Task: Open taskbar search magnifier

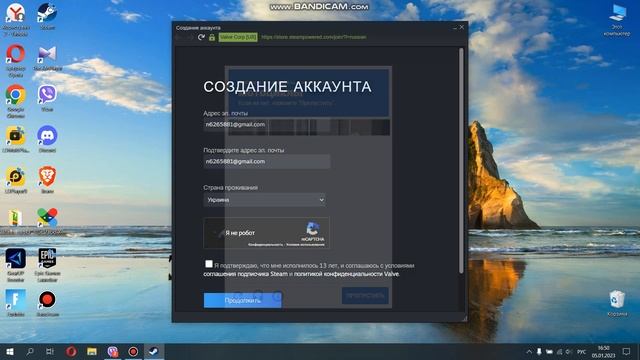Action: coord(30,351)
